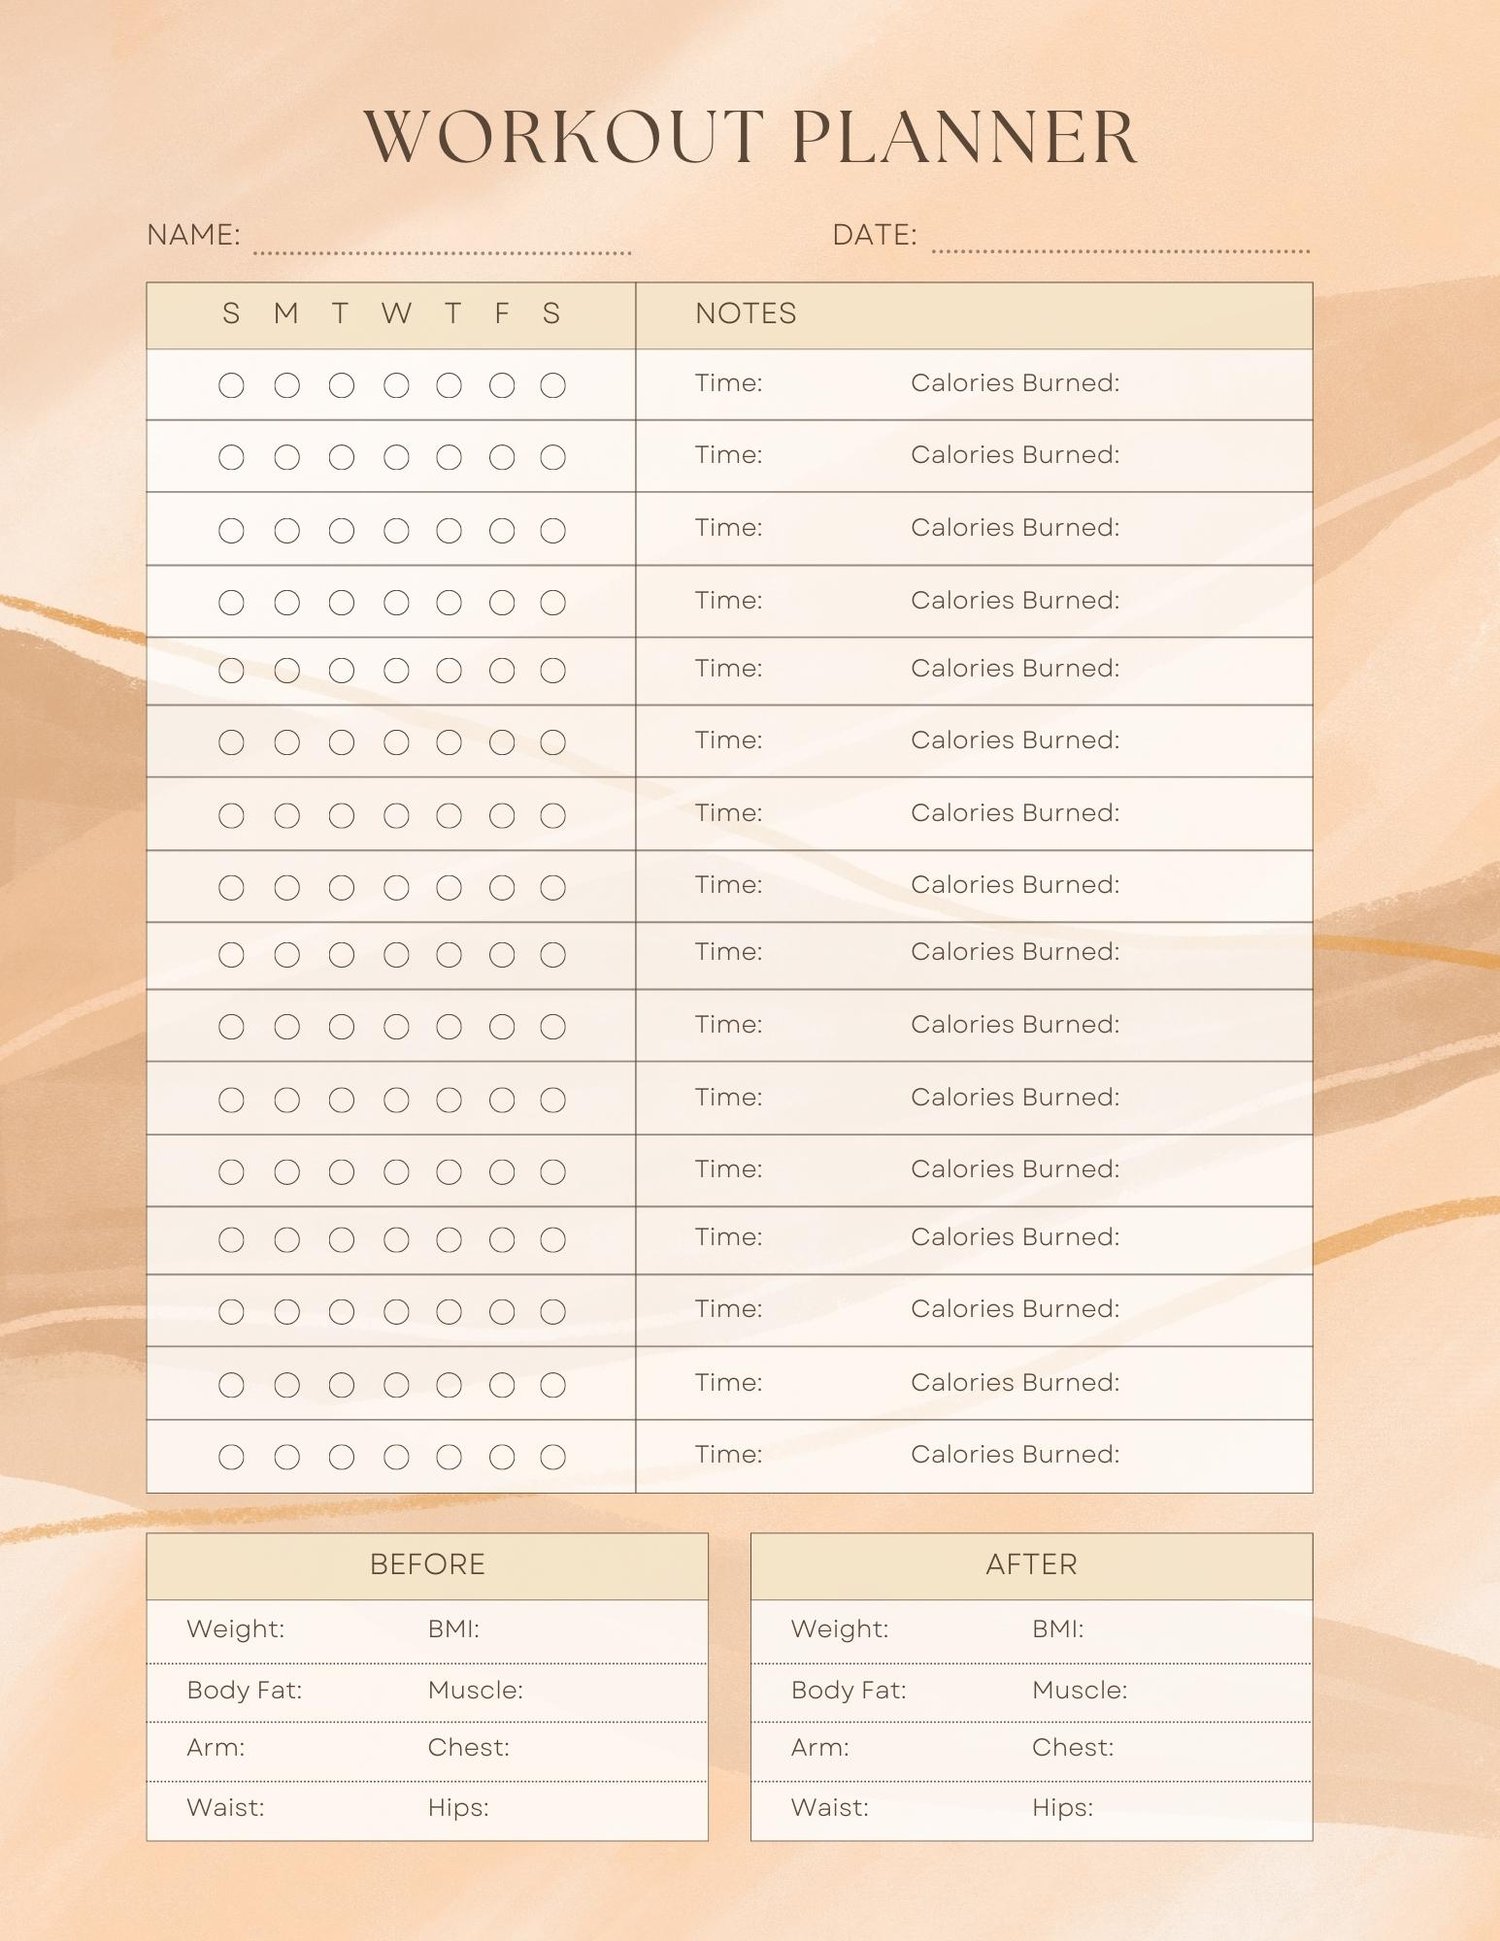Click the NOTES column header
The width and height of the screenshot is (1500, 1941).
click(745, 314)
